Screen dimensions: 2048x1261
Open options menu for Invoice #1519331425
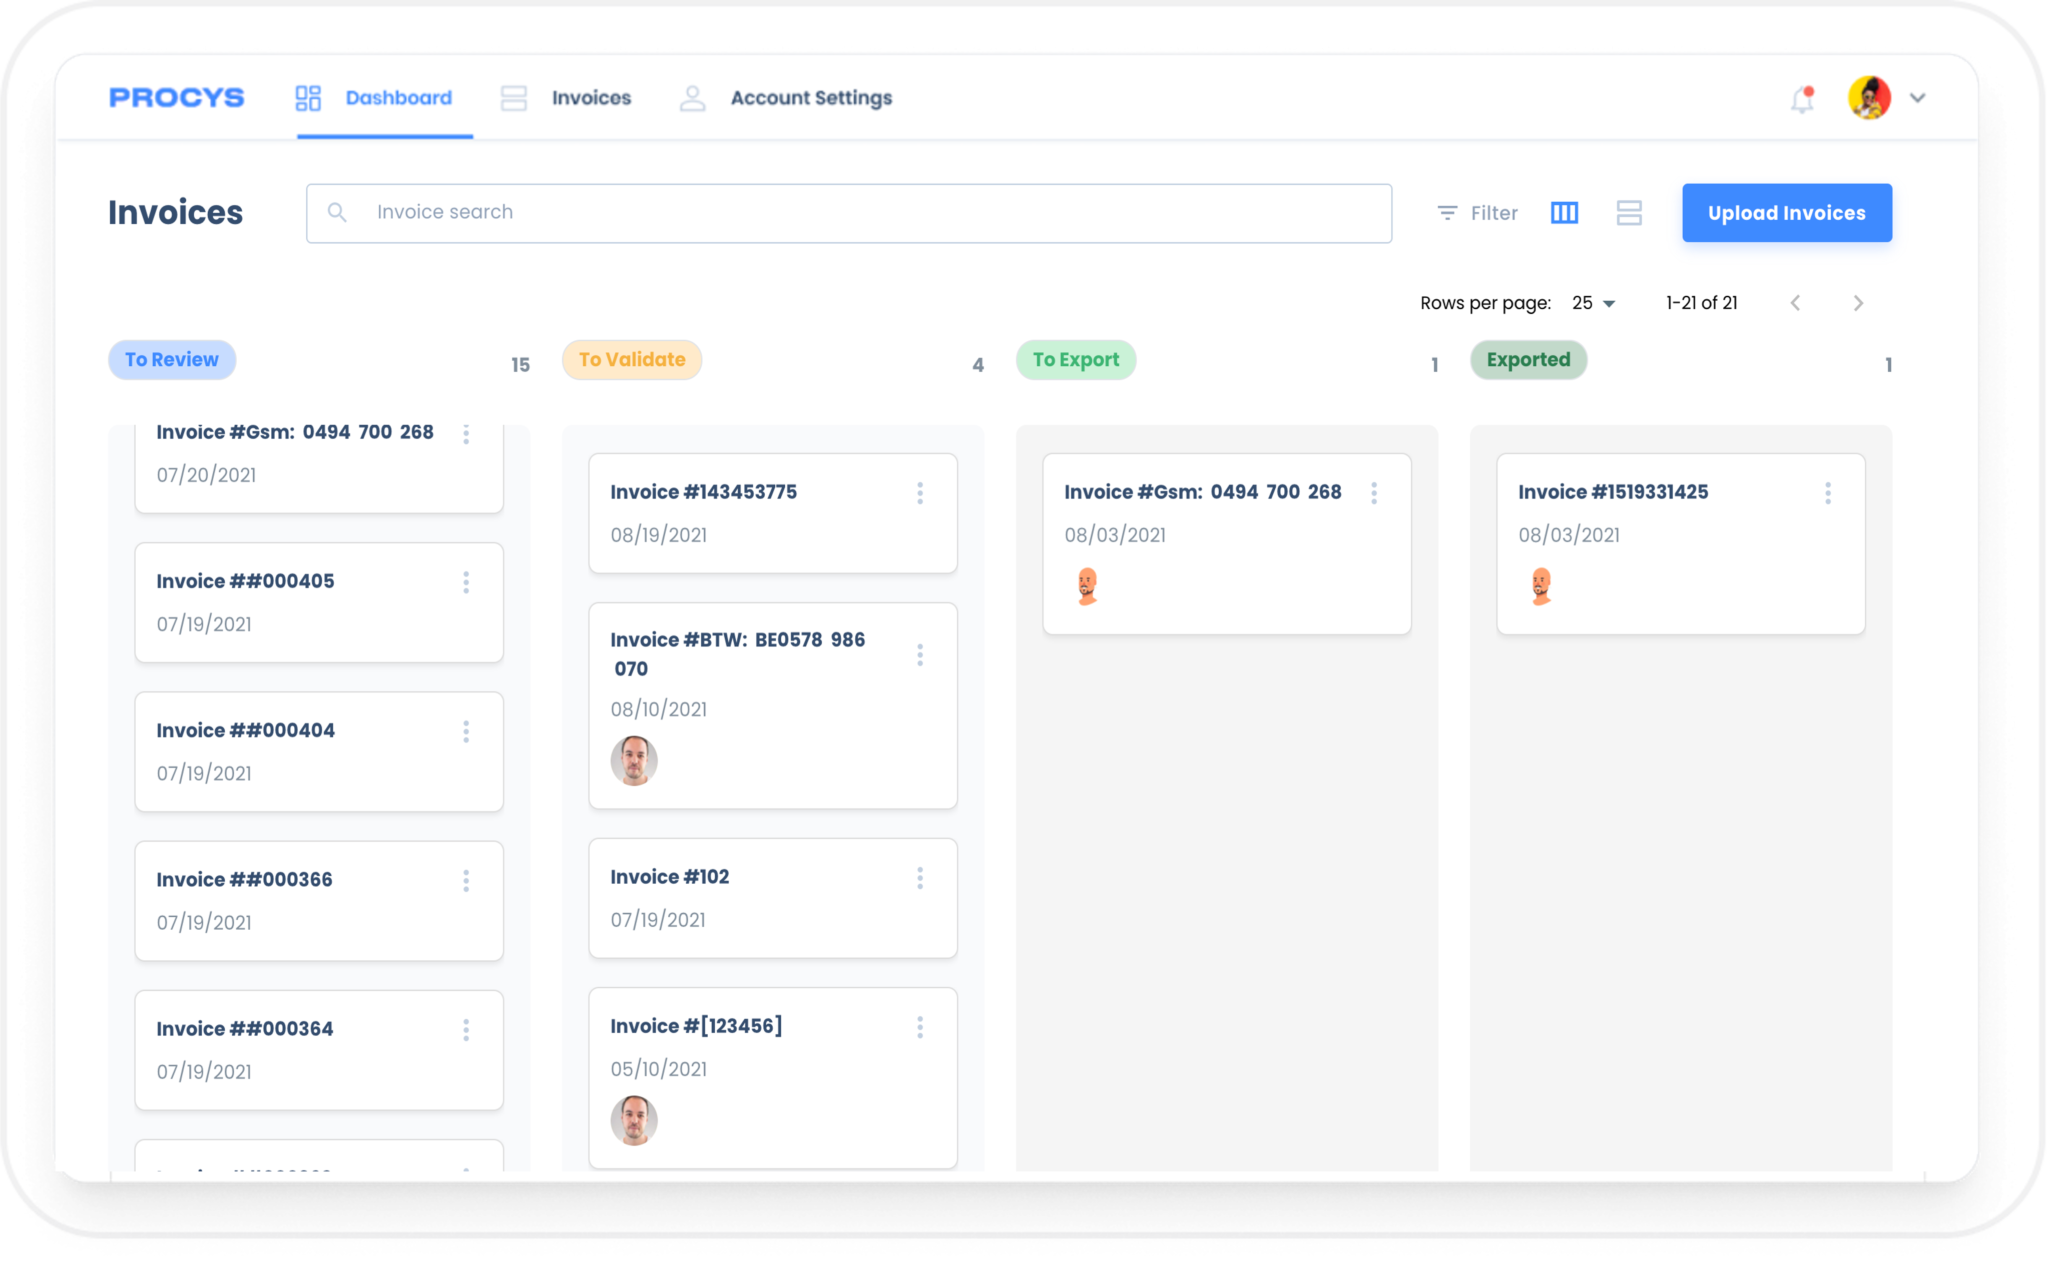click(1827, 493)
